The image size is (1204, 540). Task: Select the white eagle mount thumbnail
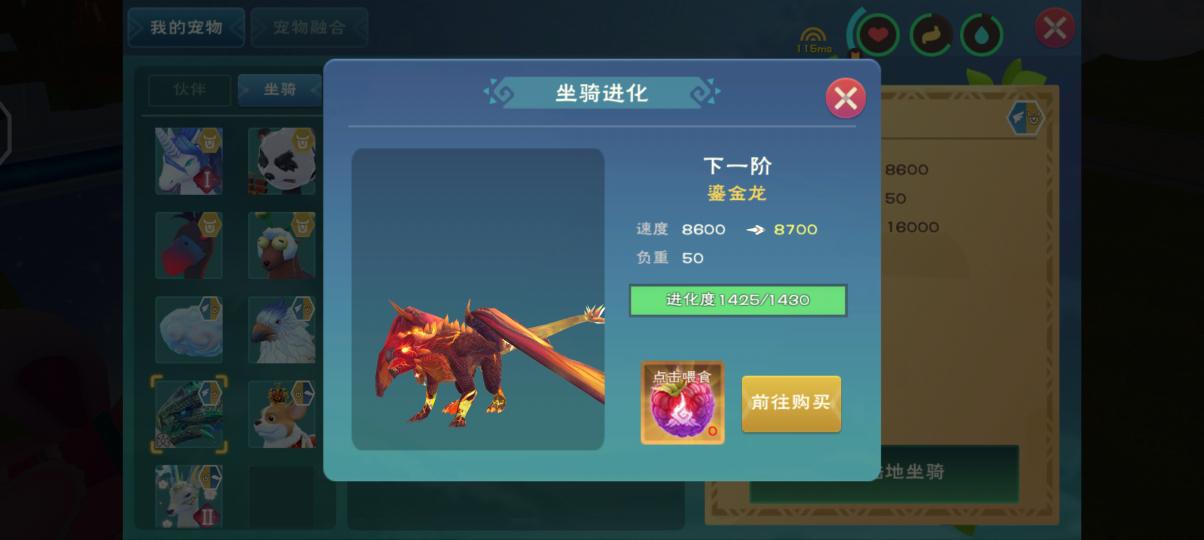pos(282,329)
